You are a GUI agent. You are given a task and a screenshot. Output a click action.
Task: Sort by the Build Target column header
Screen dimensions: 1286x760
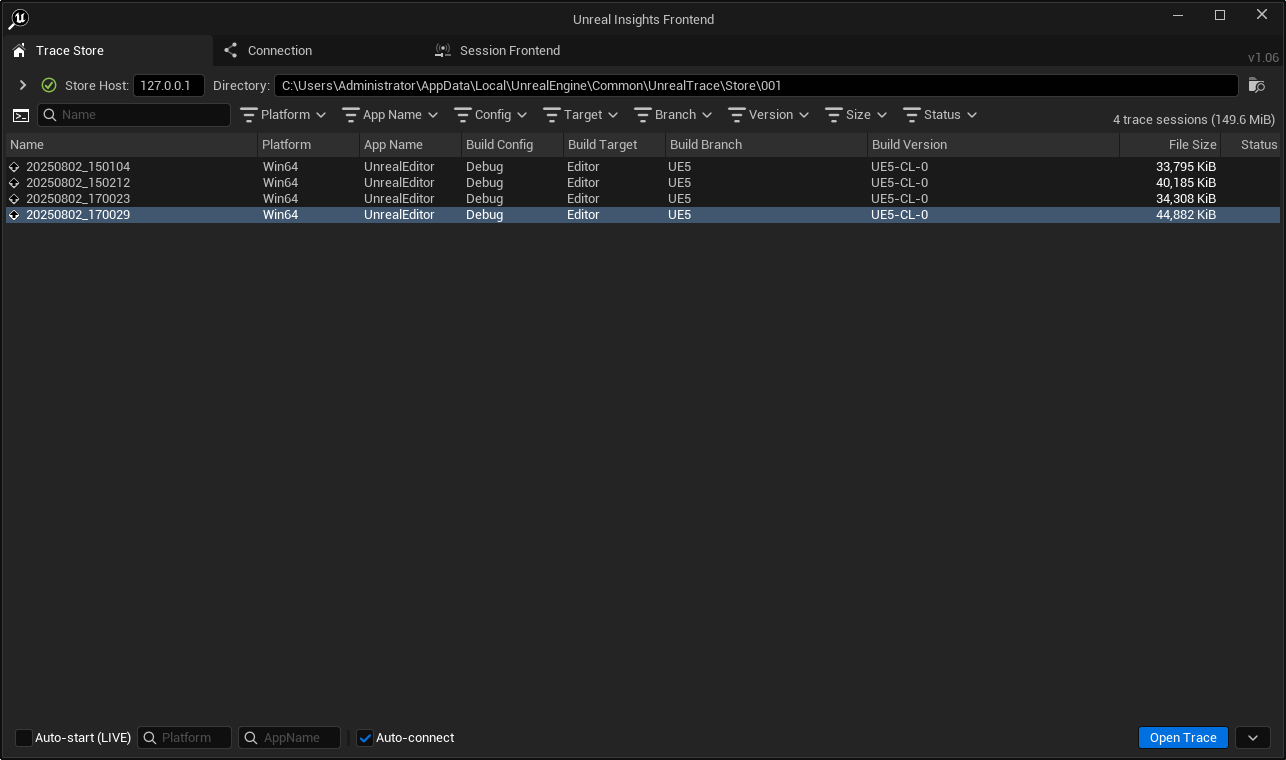614,145
